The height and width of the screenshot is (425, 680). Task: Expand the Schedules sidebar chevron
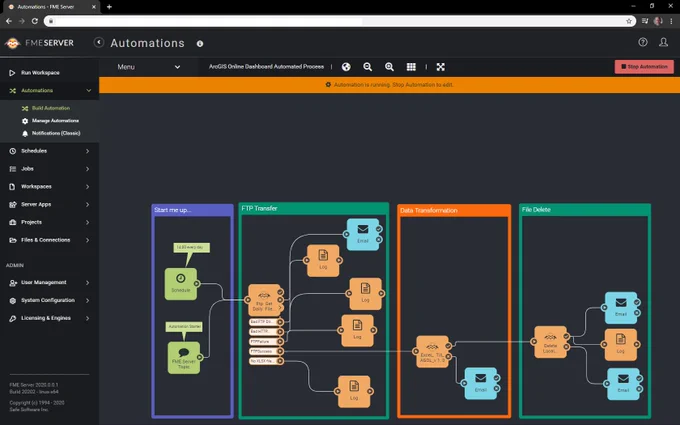point(88,151)
